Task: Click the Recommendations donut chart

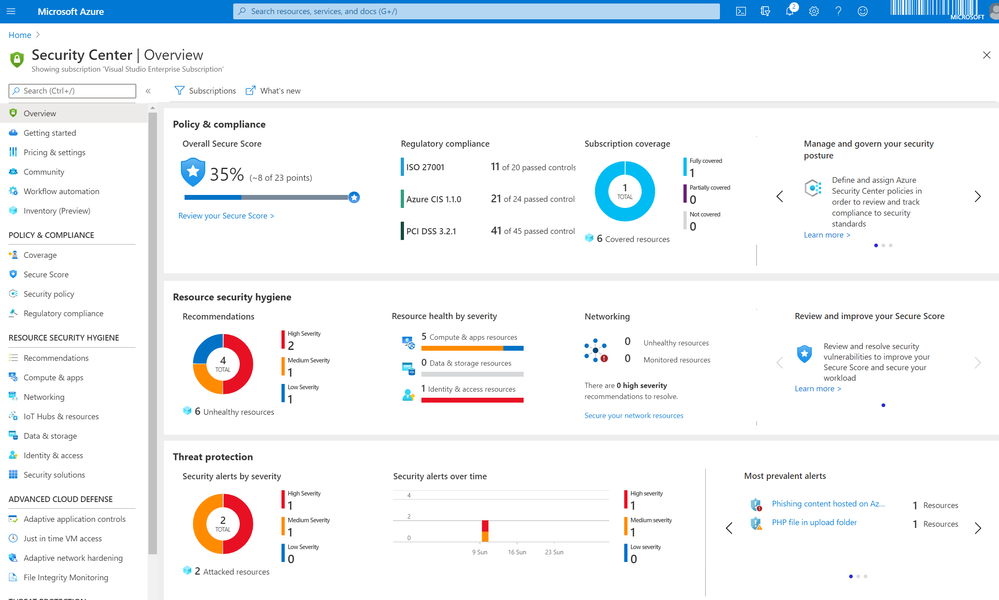Action: pyautogui.click(x=223, y=364)
